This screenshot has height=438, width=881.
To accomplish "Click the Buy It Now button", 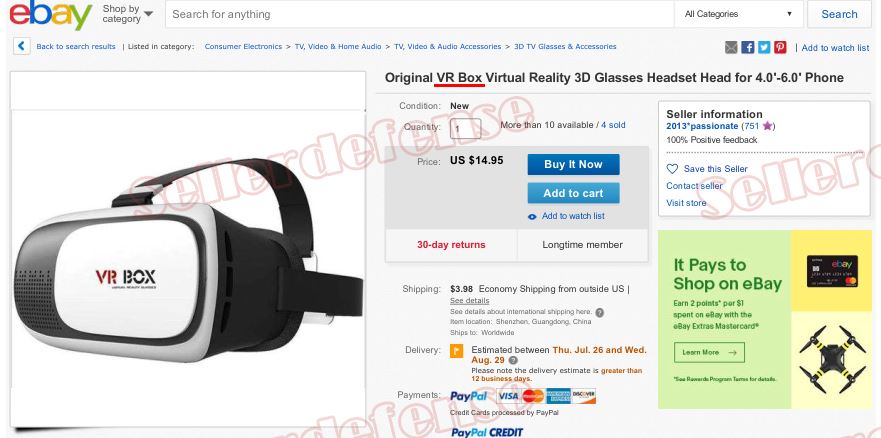I will [x=573, y=165].
